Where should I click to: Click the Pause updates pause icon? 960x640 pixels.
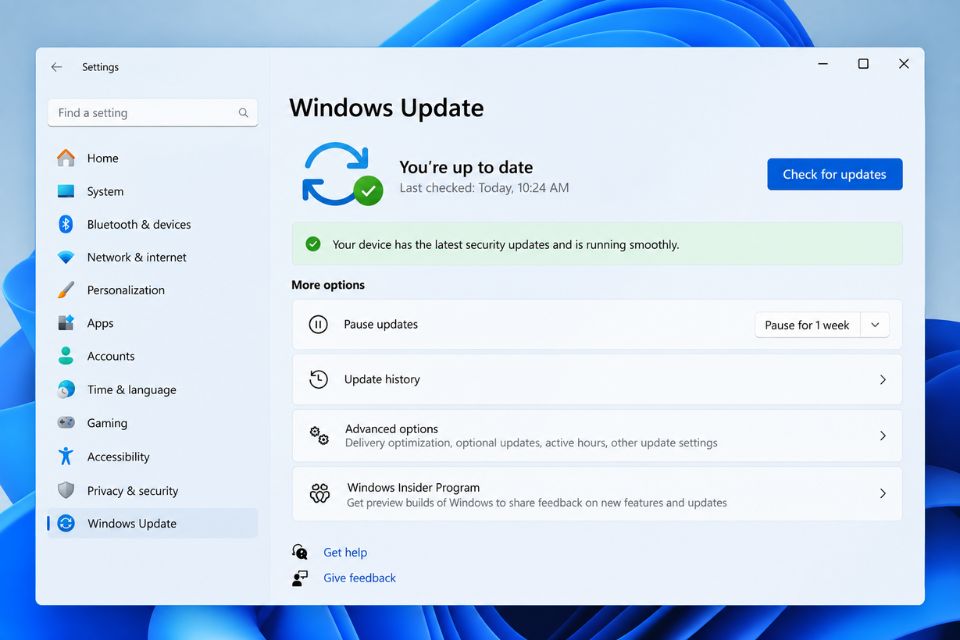coord(318,325)
